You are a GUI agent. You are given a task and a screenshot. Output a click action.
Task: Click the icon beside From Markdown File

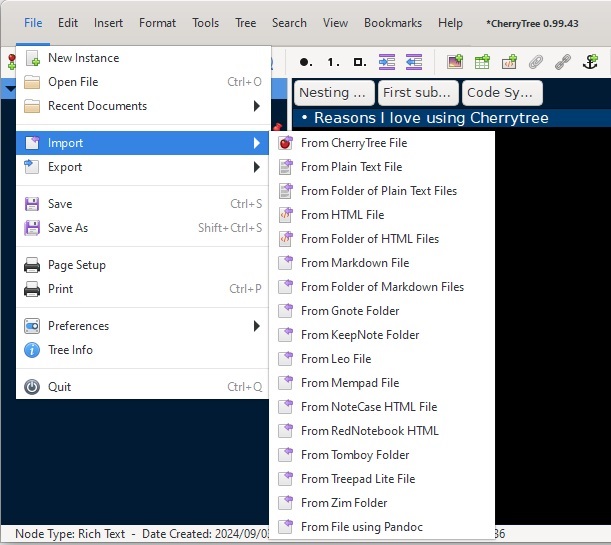click(286, 263)
